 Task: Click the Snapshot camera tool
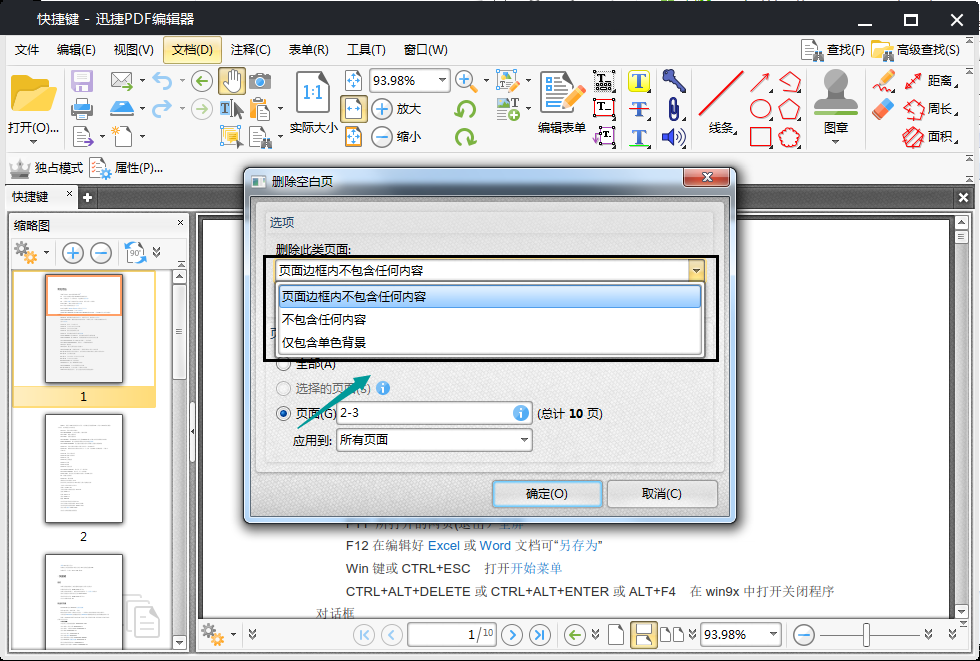tap(260, 81)
